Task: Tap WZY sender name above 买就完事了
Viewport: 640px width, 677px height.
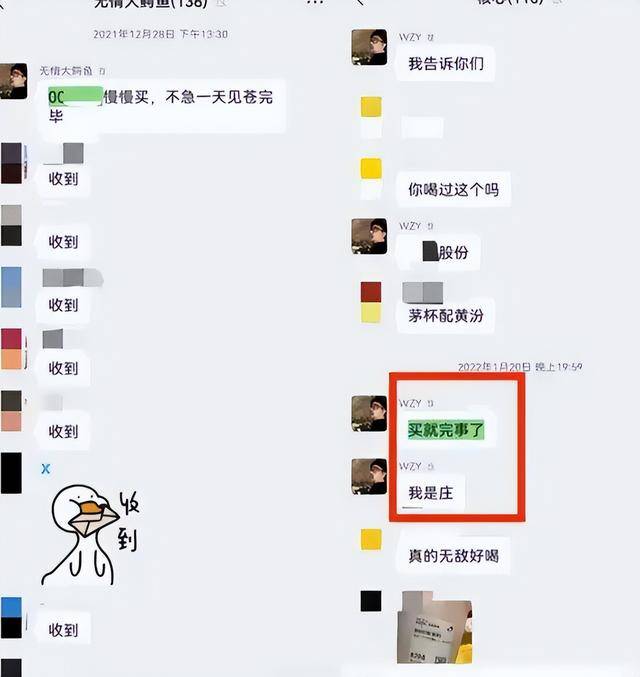Action: pyautogui.click(x=410, y=404)
